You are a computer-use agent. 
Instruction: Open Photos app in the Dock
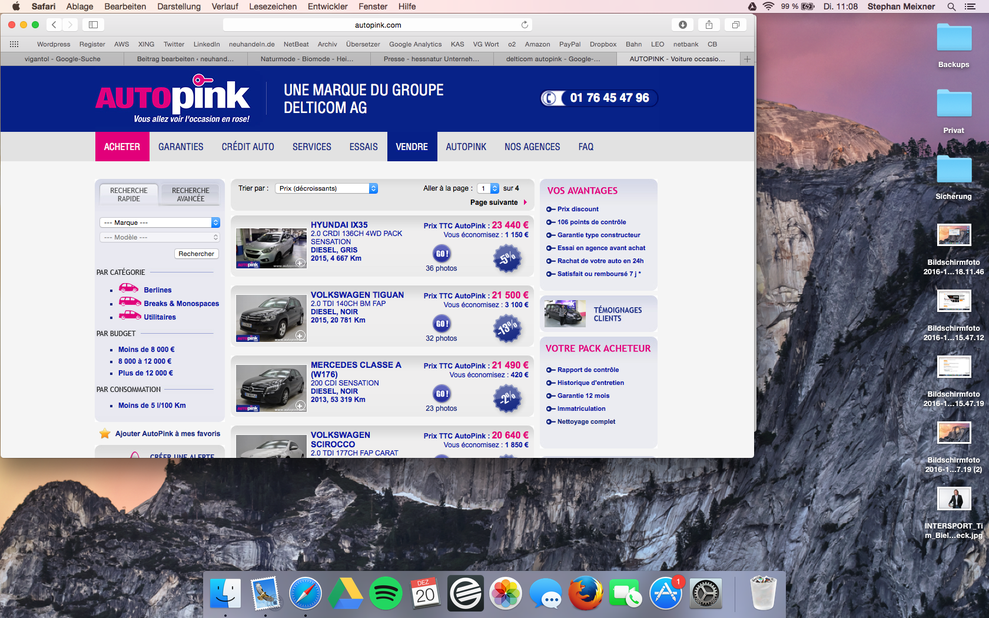click(x=505, y=593)
